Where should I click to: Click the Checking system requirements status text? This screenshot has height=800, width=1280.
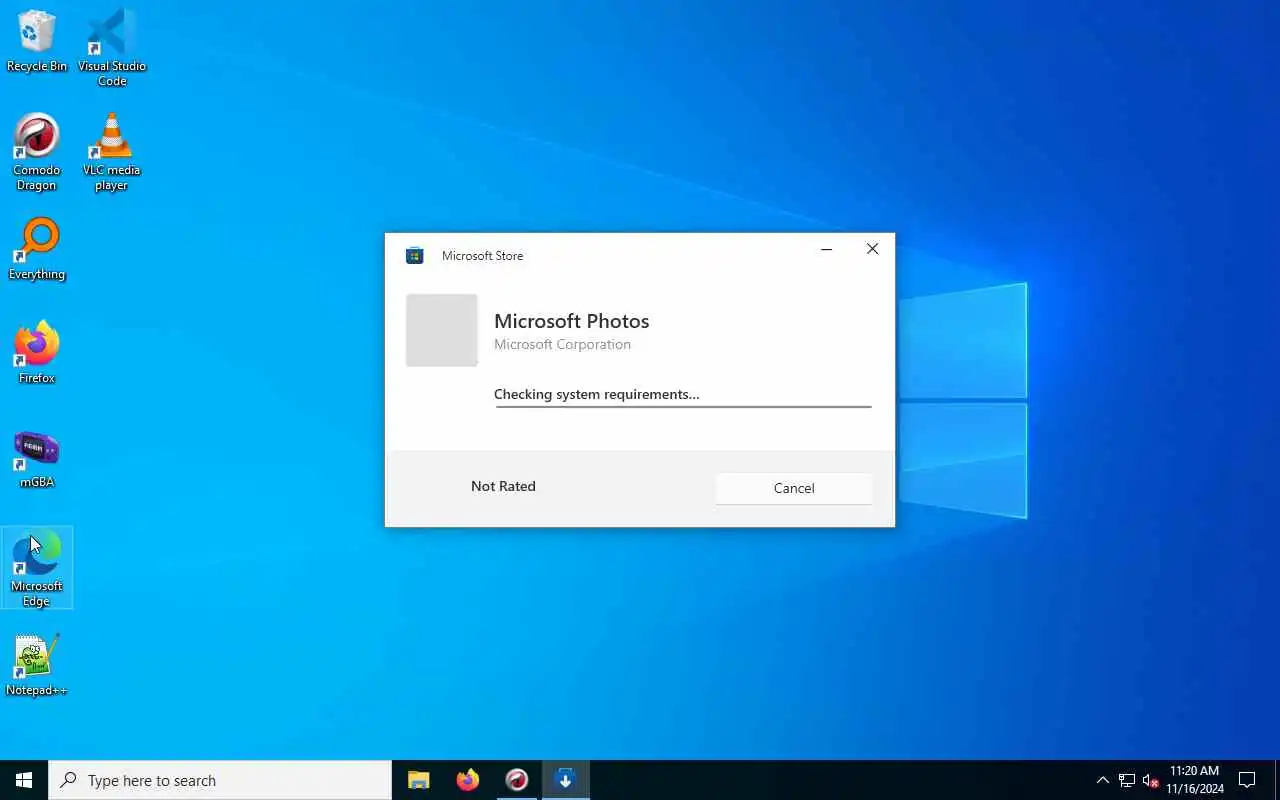coord(597,394)
